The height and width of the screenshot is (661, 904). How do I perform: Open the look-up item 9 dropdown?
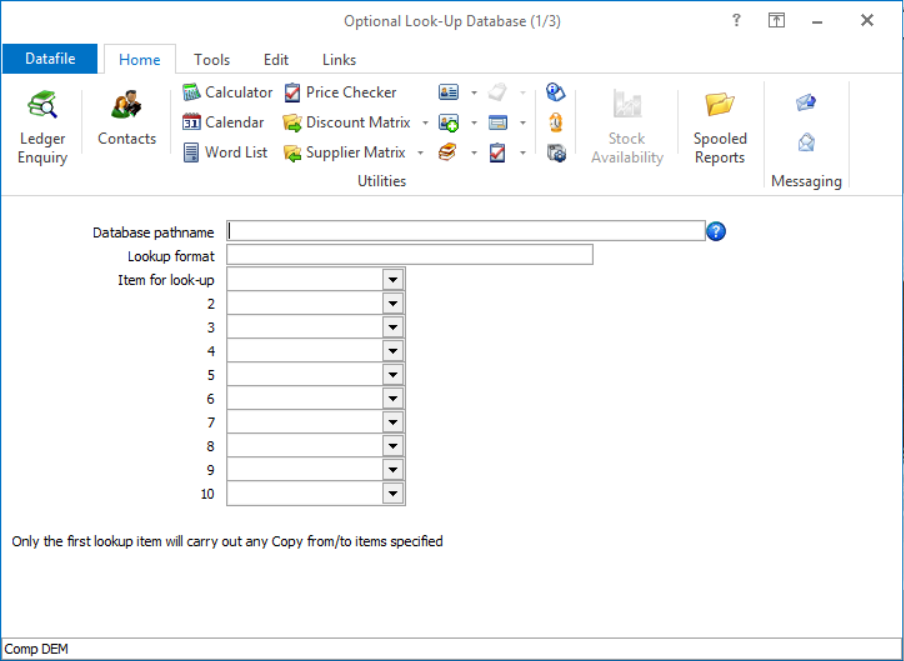pyautogui.click(x=393, y=470)
